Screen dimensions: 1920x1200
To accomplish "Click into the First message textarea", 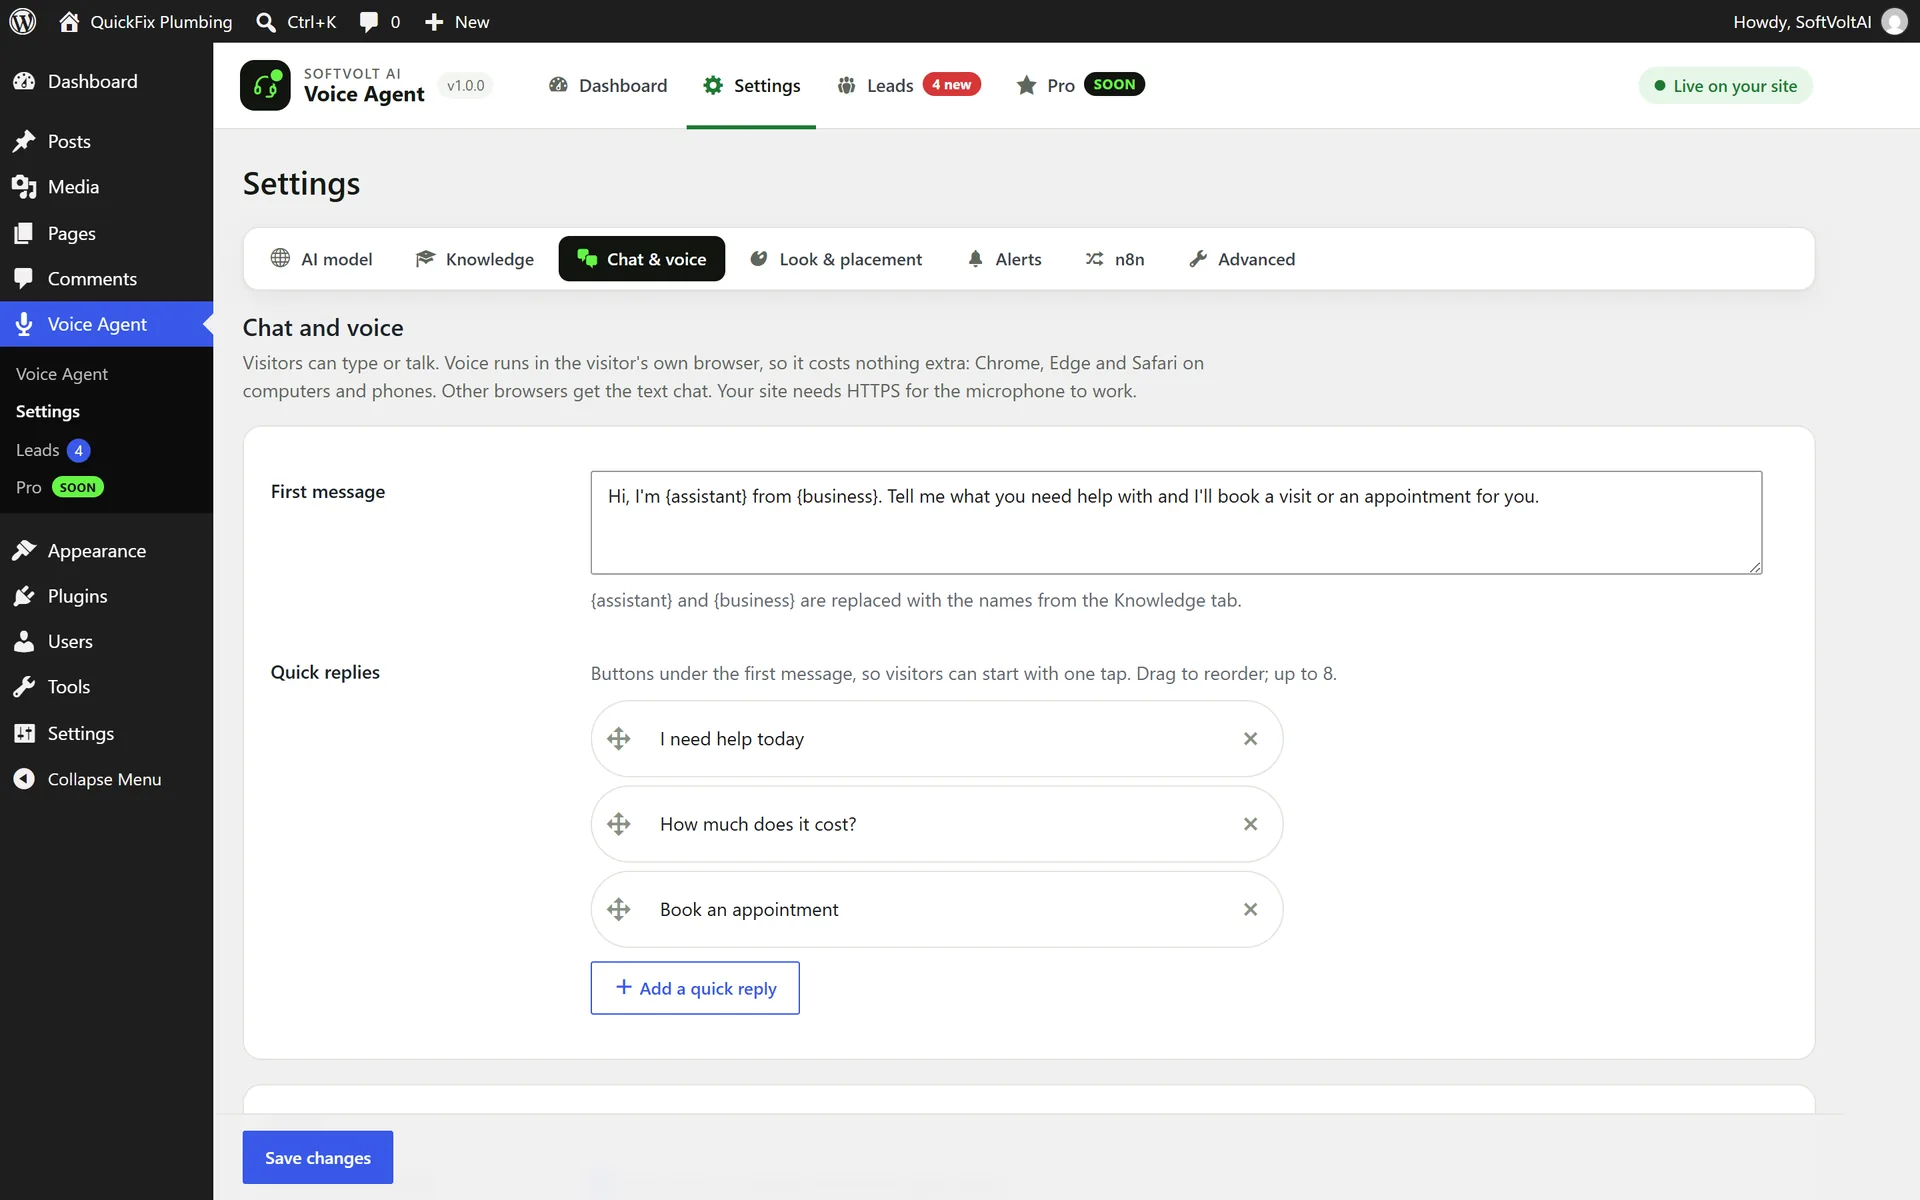I will (1176, 522).
